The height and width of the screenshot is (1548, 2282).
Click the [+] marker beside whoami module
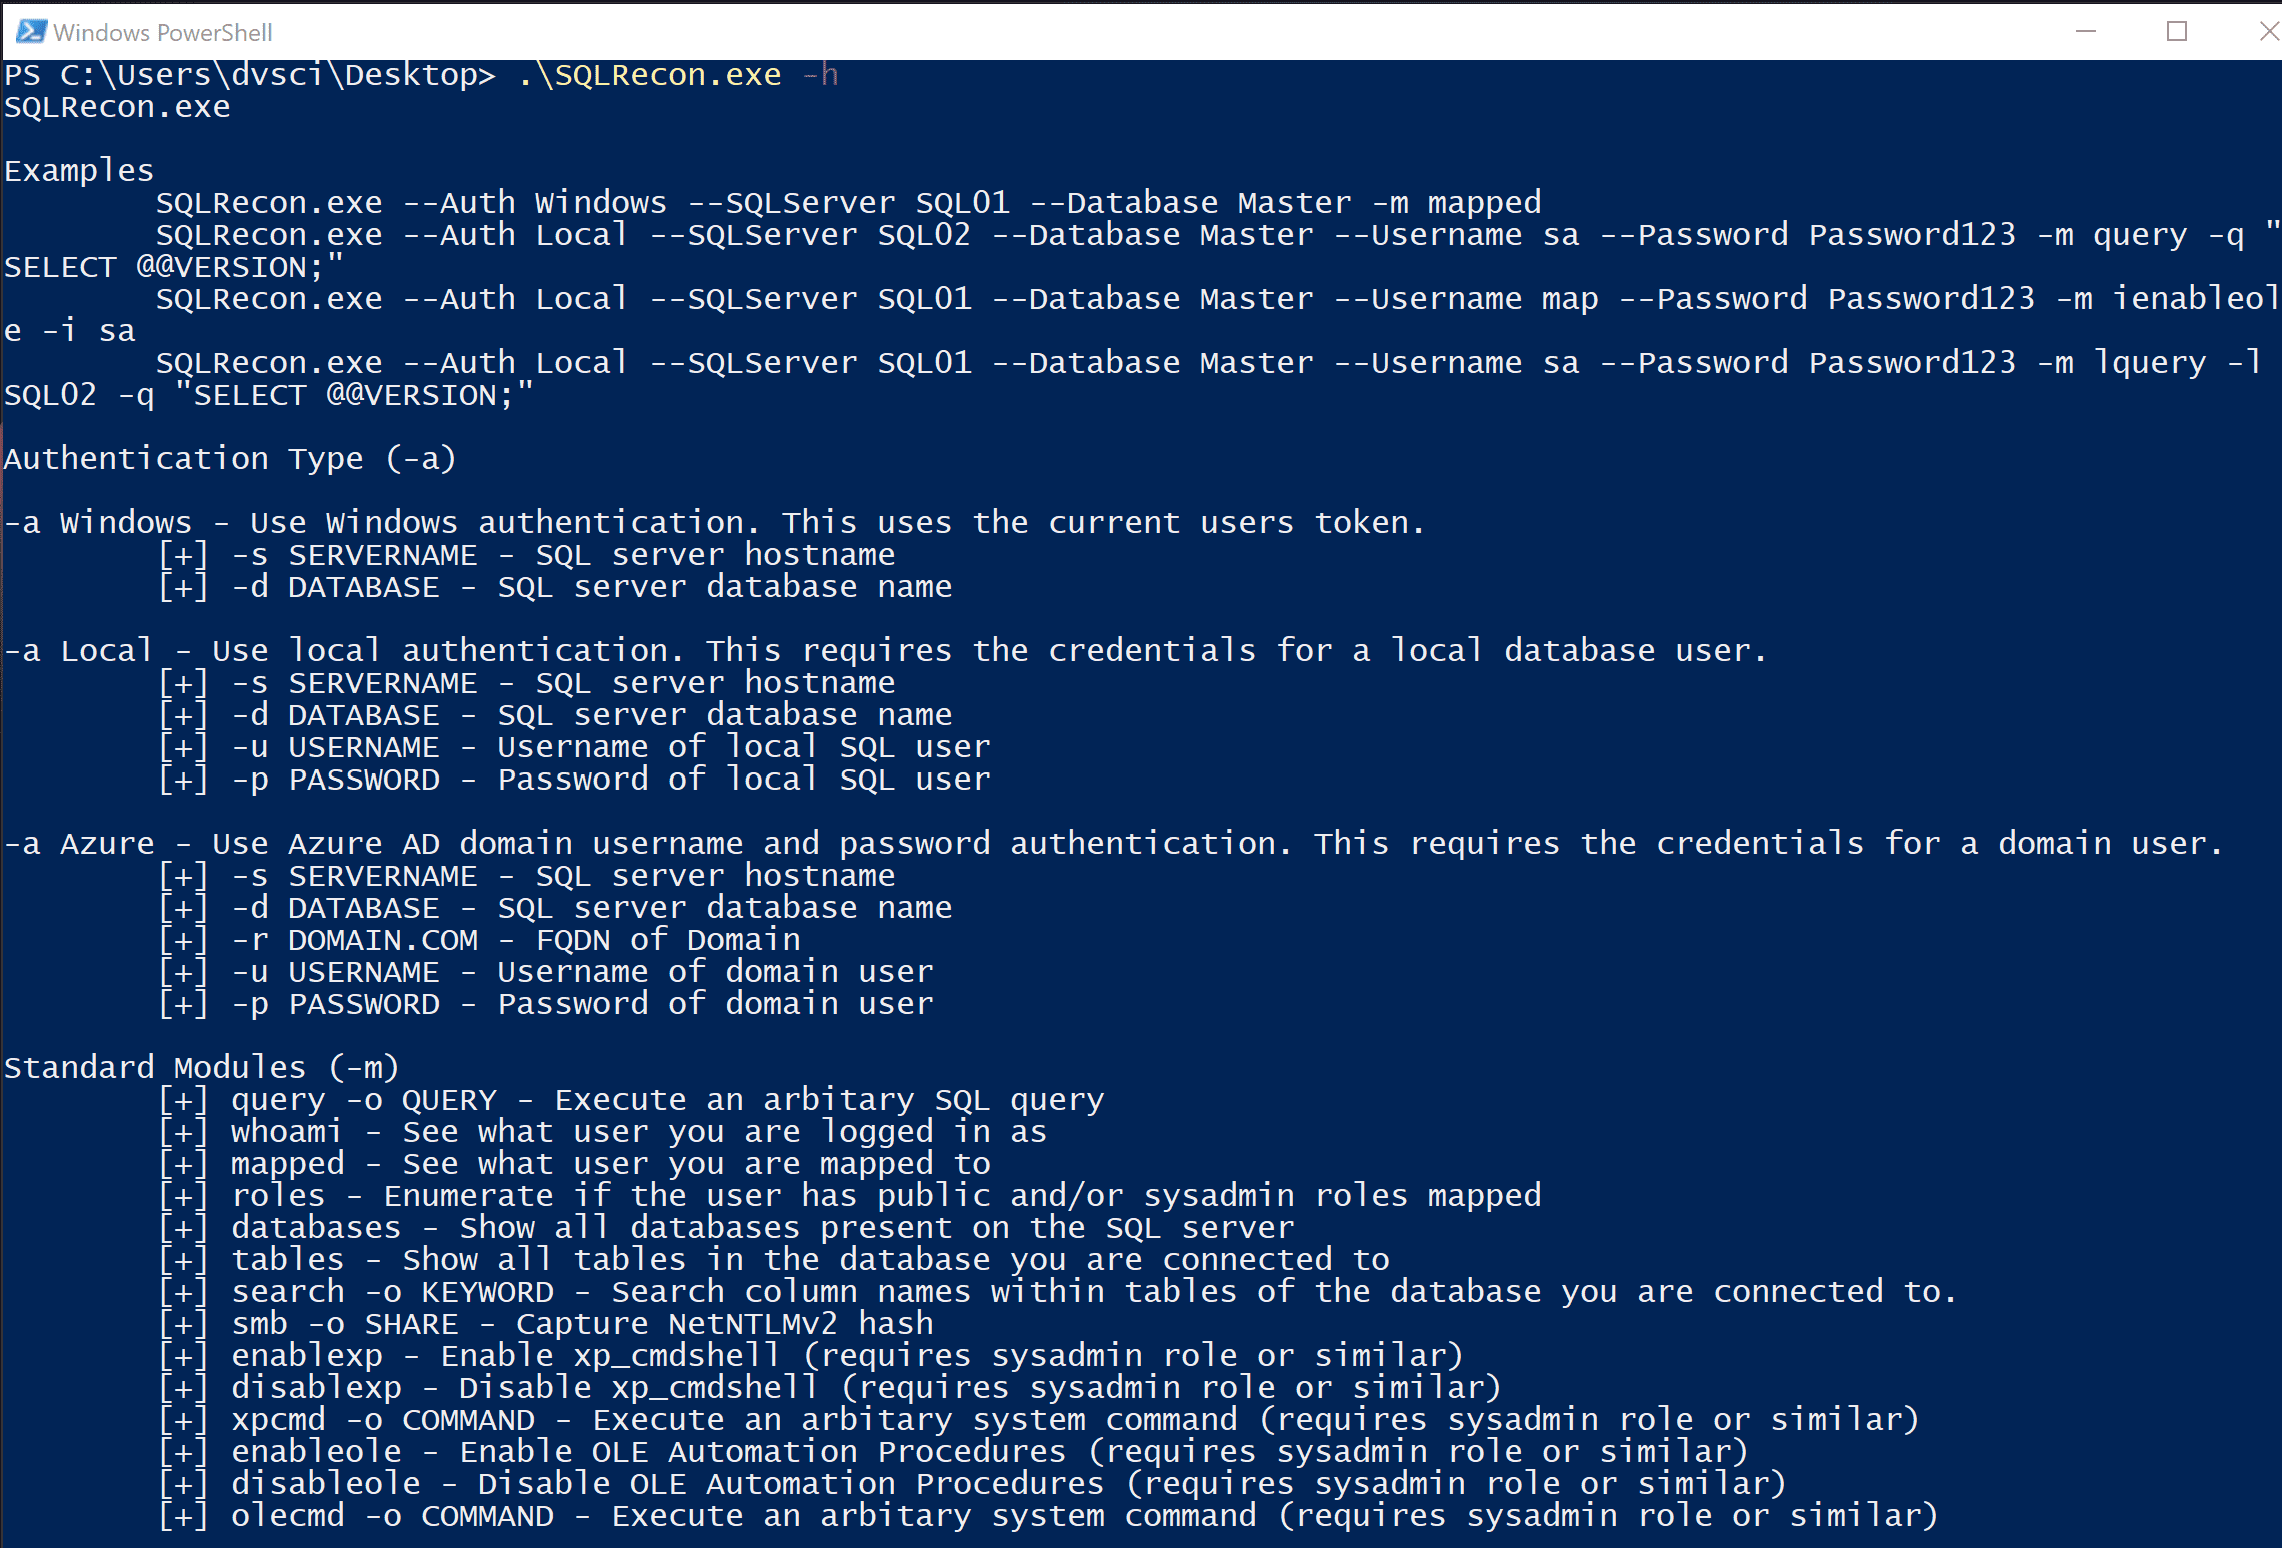184,1132
